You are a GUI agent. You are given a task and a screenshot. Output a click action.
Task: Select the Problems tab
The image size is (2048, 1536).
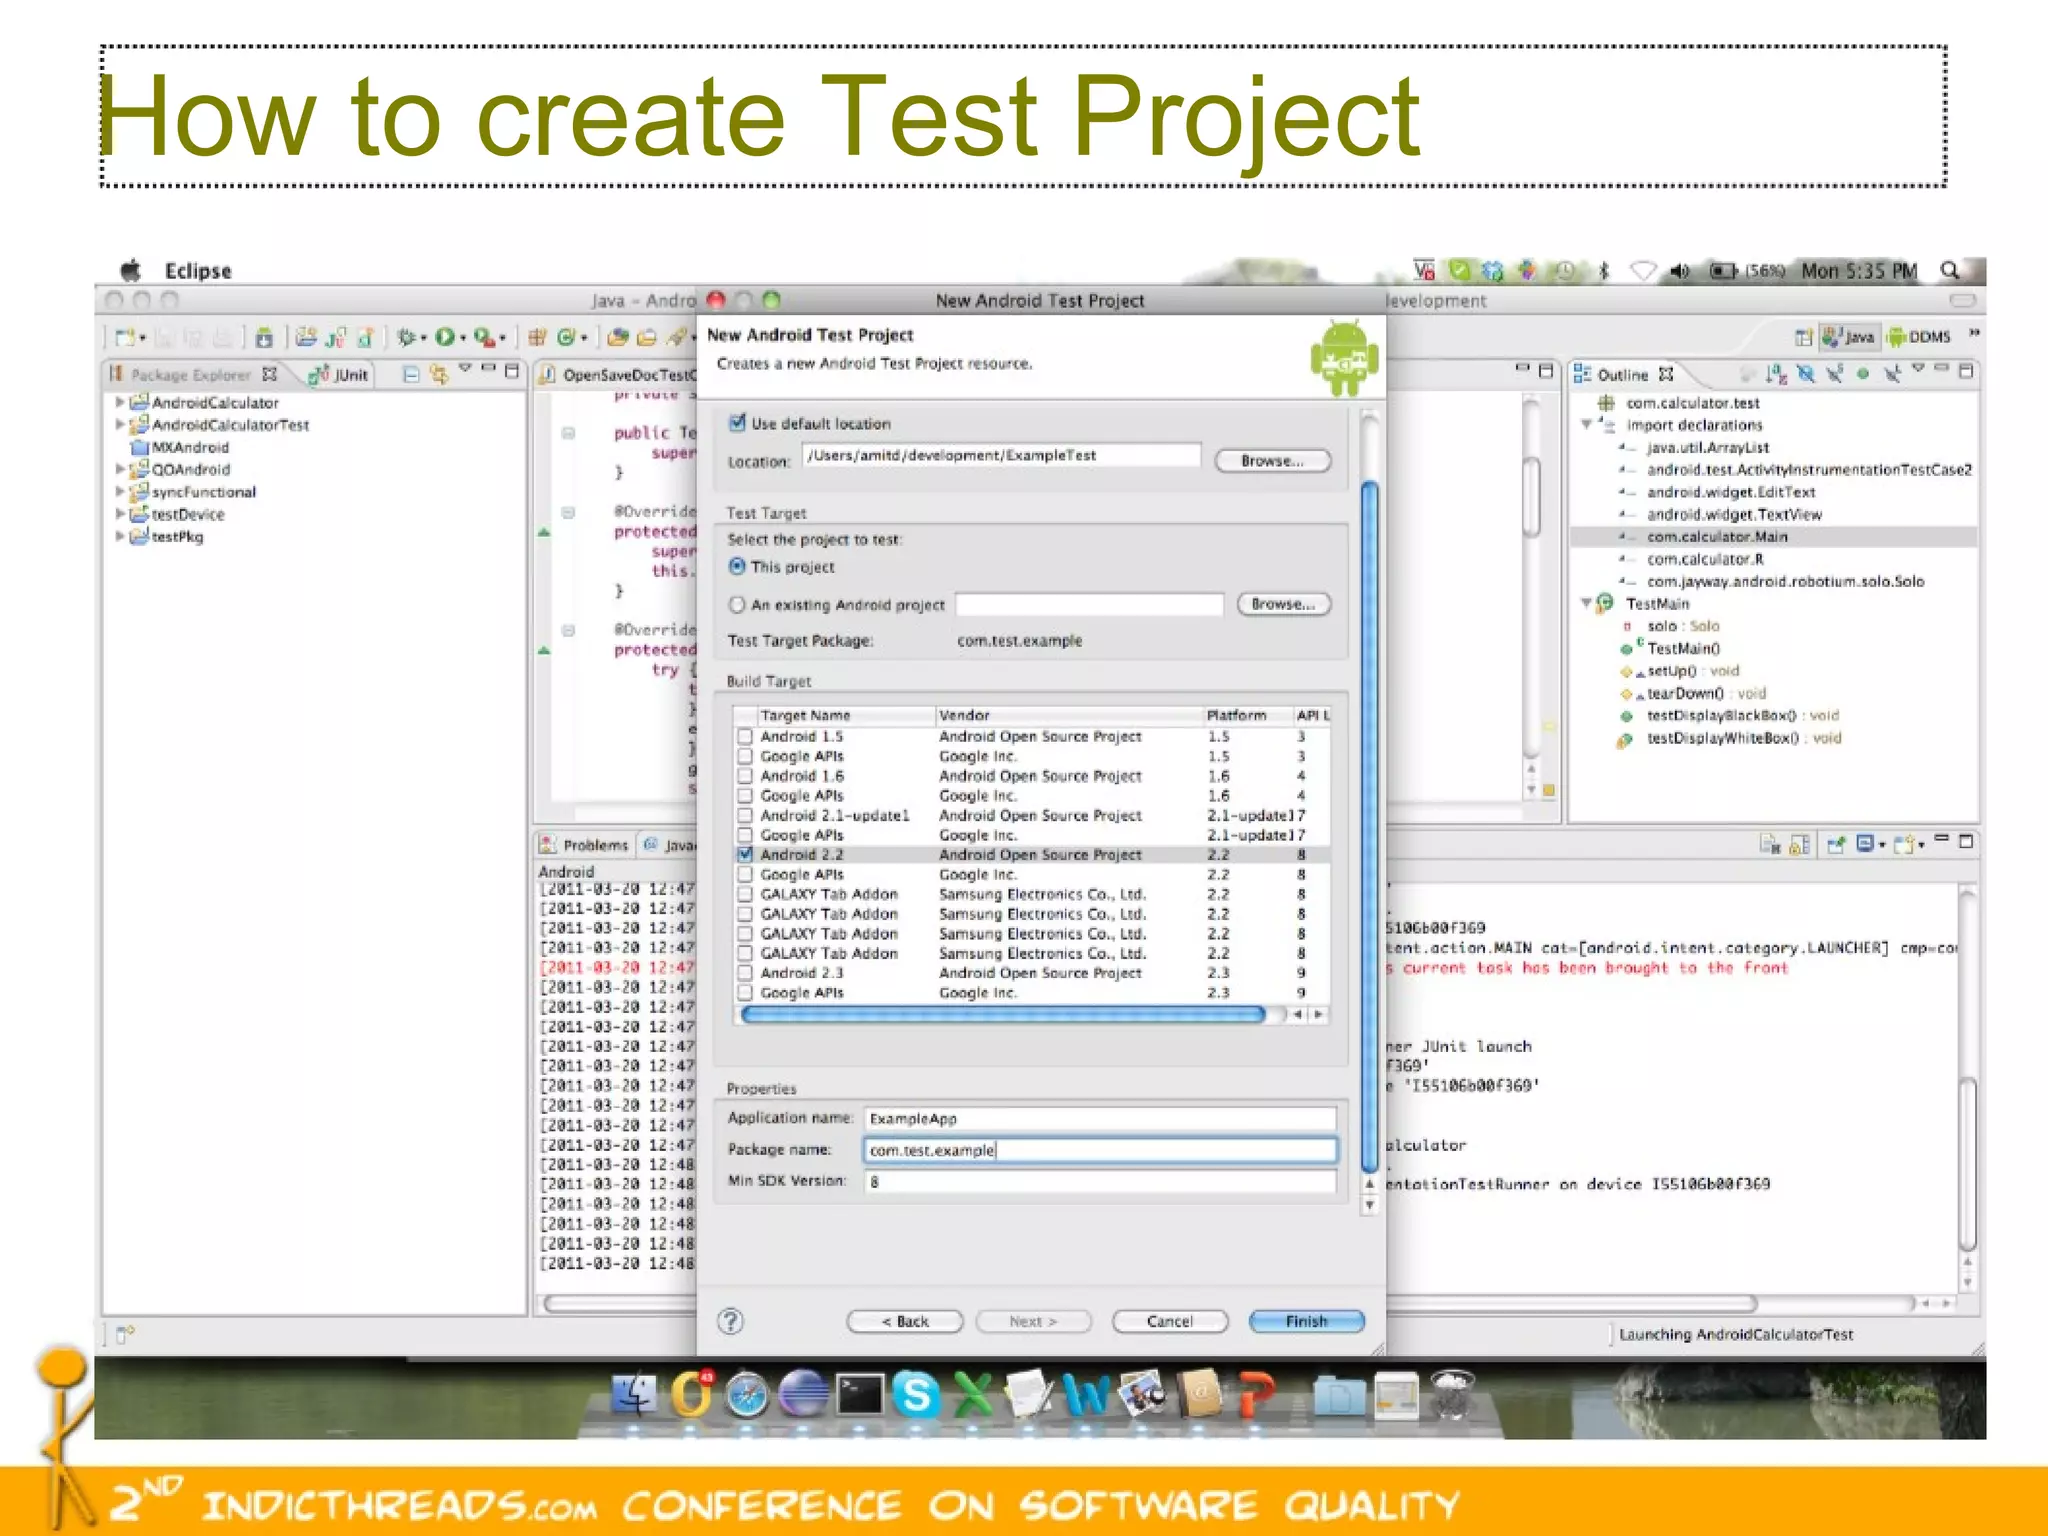pyautogui.click(x=585, y=845)
